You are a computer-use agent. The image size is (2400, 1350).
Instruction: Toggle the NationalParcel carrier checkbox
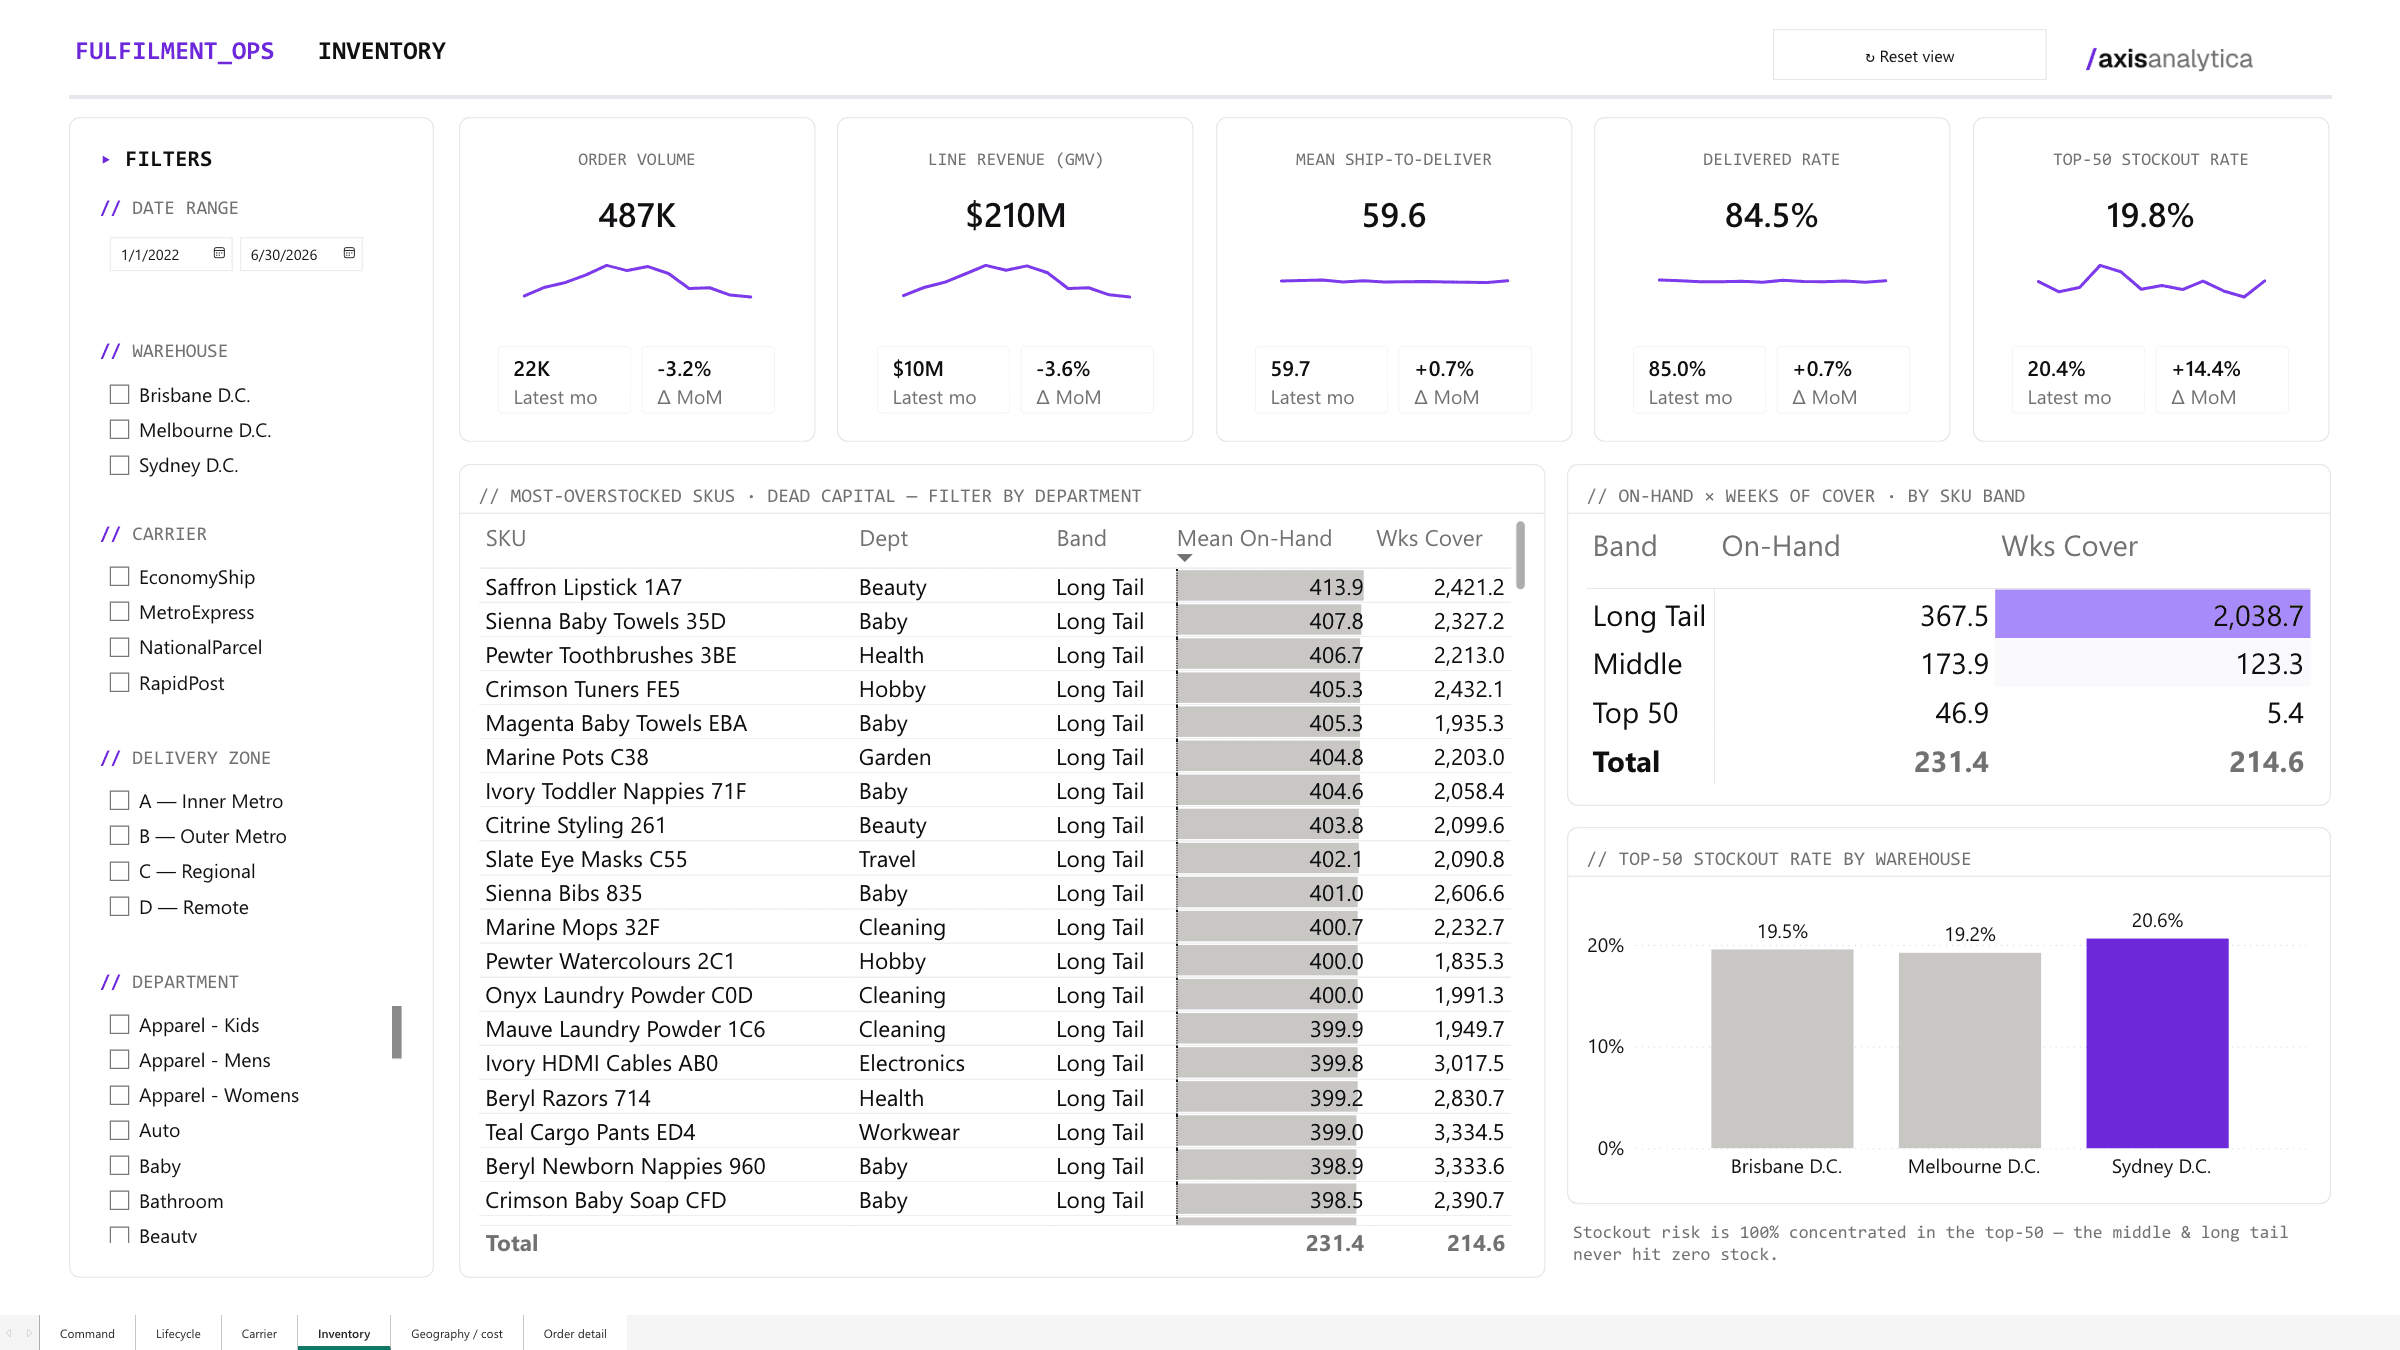click(x=119, y=647)
